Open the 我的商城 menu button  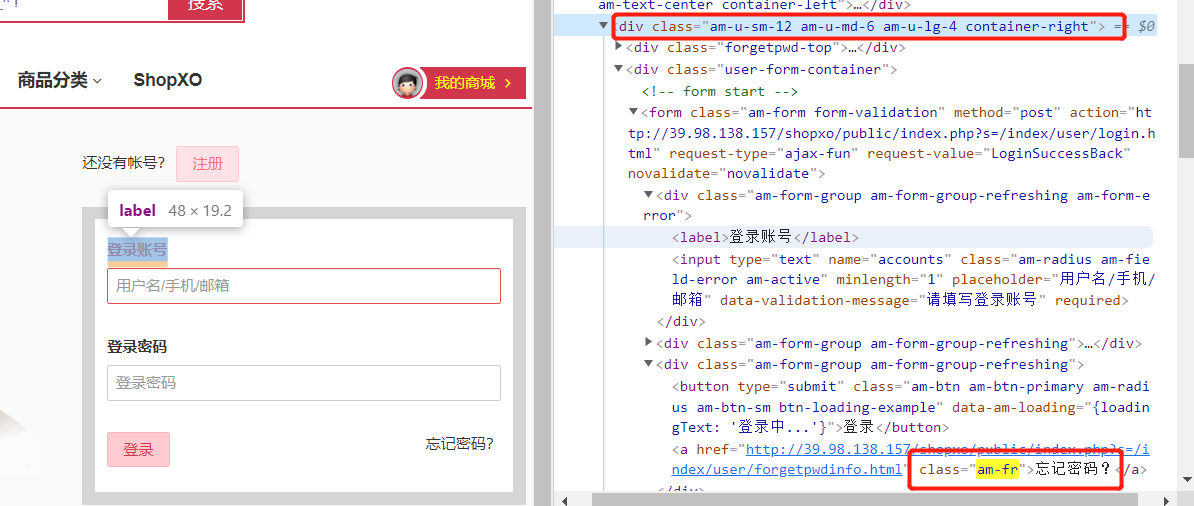pyautogui.click(x=472, y=83)
